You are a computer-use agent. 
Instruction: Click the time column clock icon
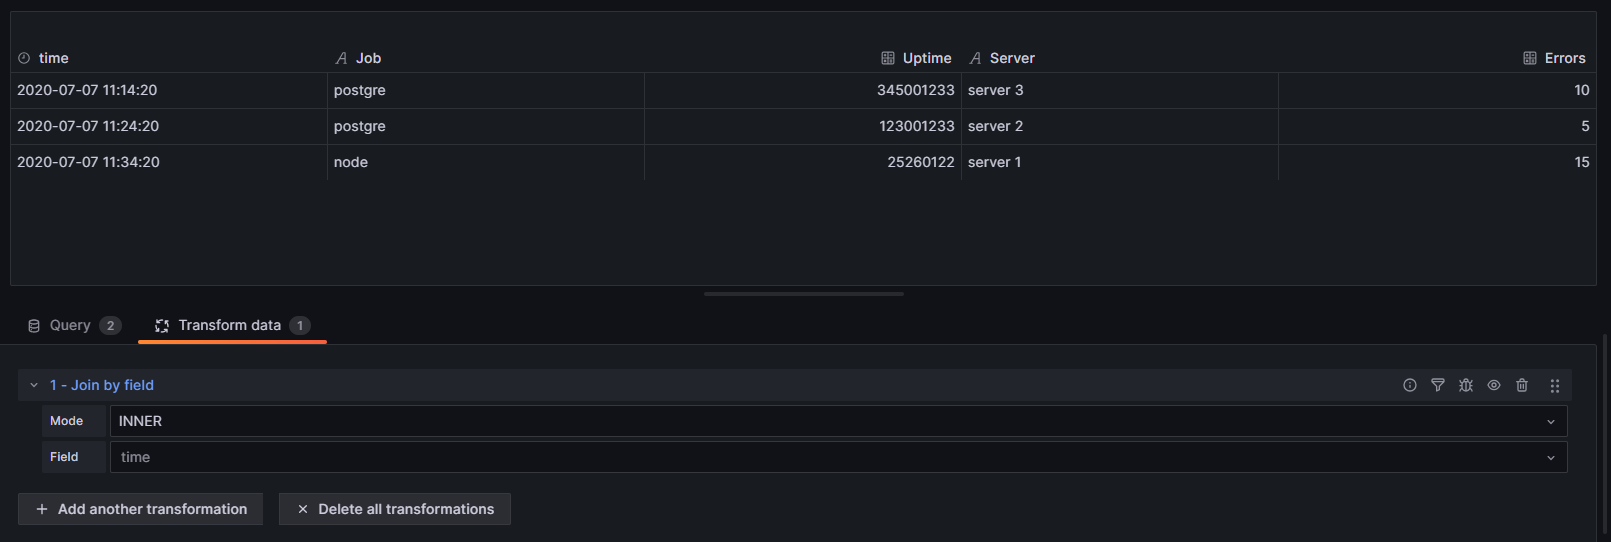(24, 58)
